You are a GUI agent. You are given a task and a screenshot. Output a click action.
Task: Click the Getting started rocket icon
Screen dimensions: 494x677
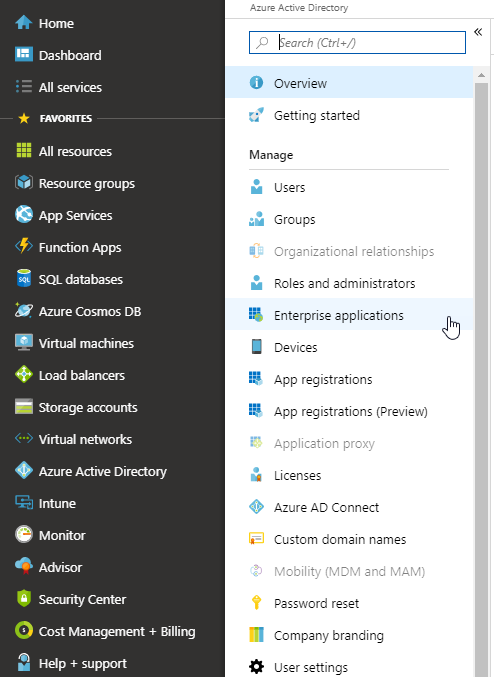tap(256, 115)
